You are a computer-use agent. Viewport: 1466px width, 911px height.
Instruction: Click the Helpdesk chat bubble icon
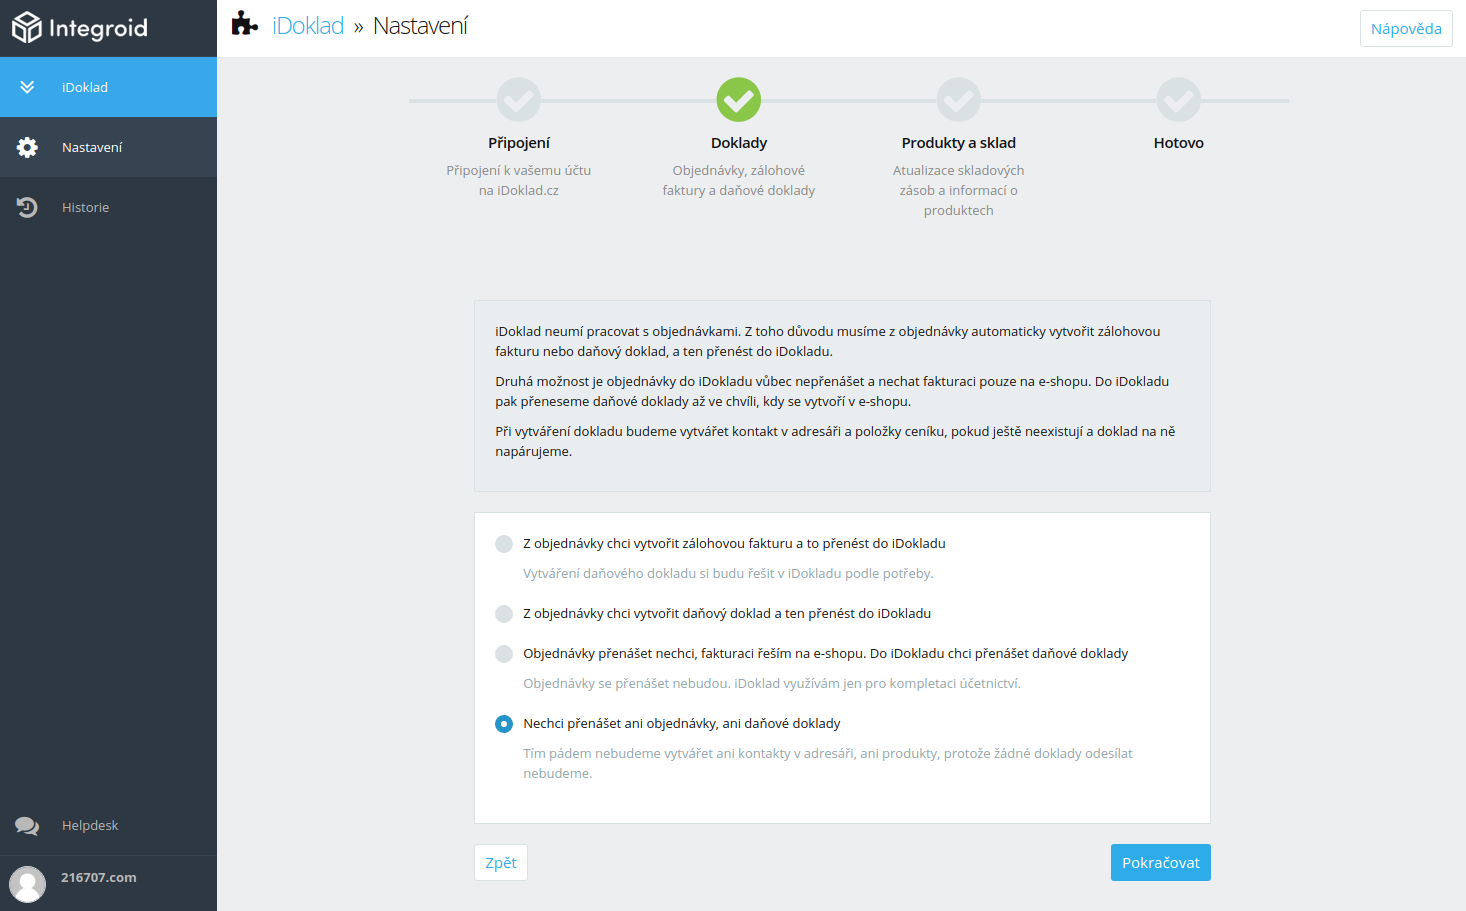point(27,826)
